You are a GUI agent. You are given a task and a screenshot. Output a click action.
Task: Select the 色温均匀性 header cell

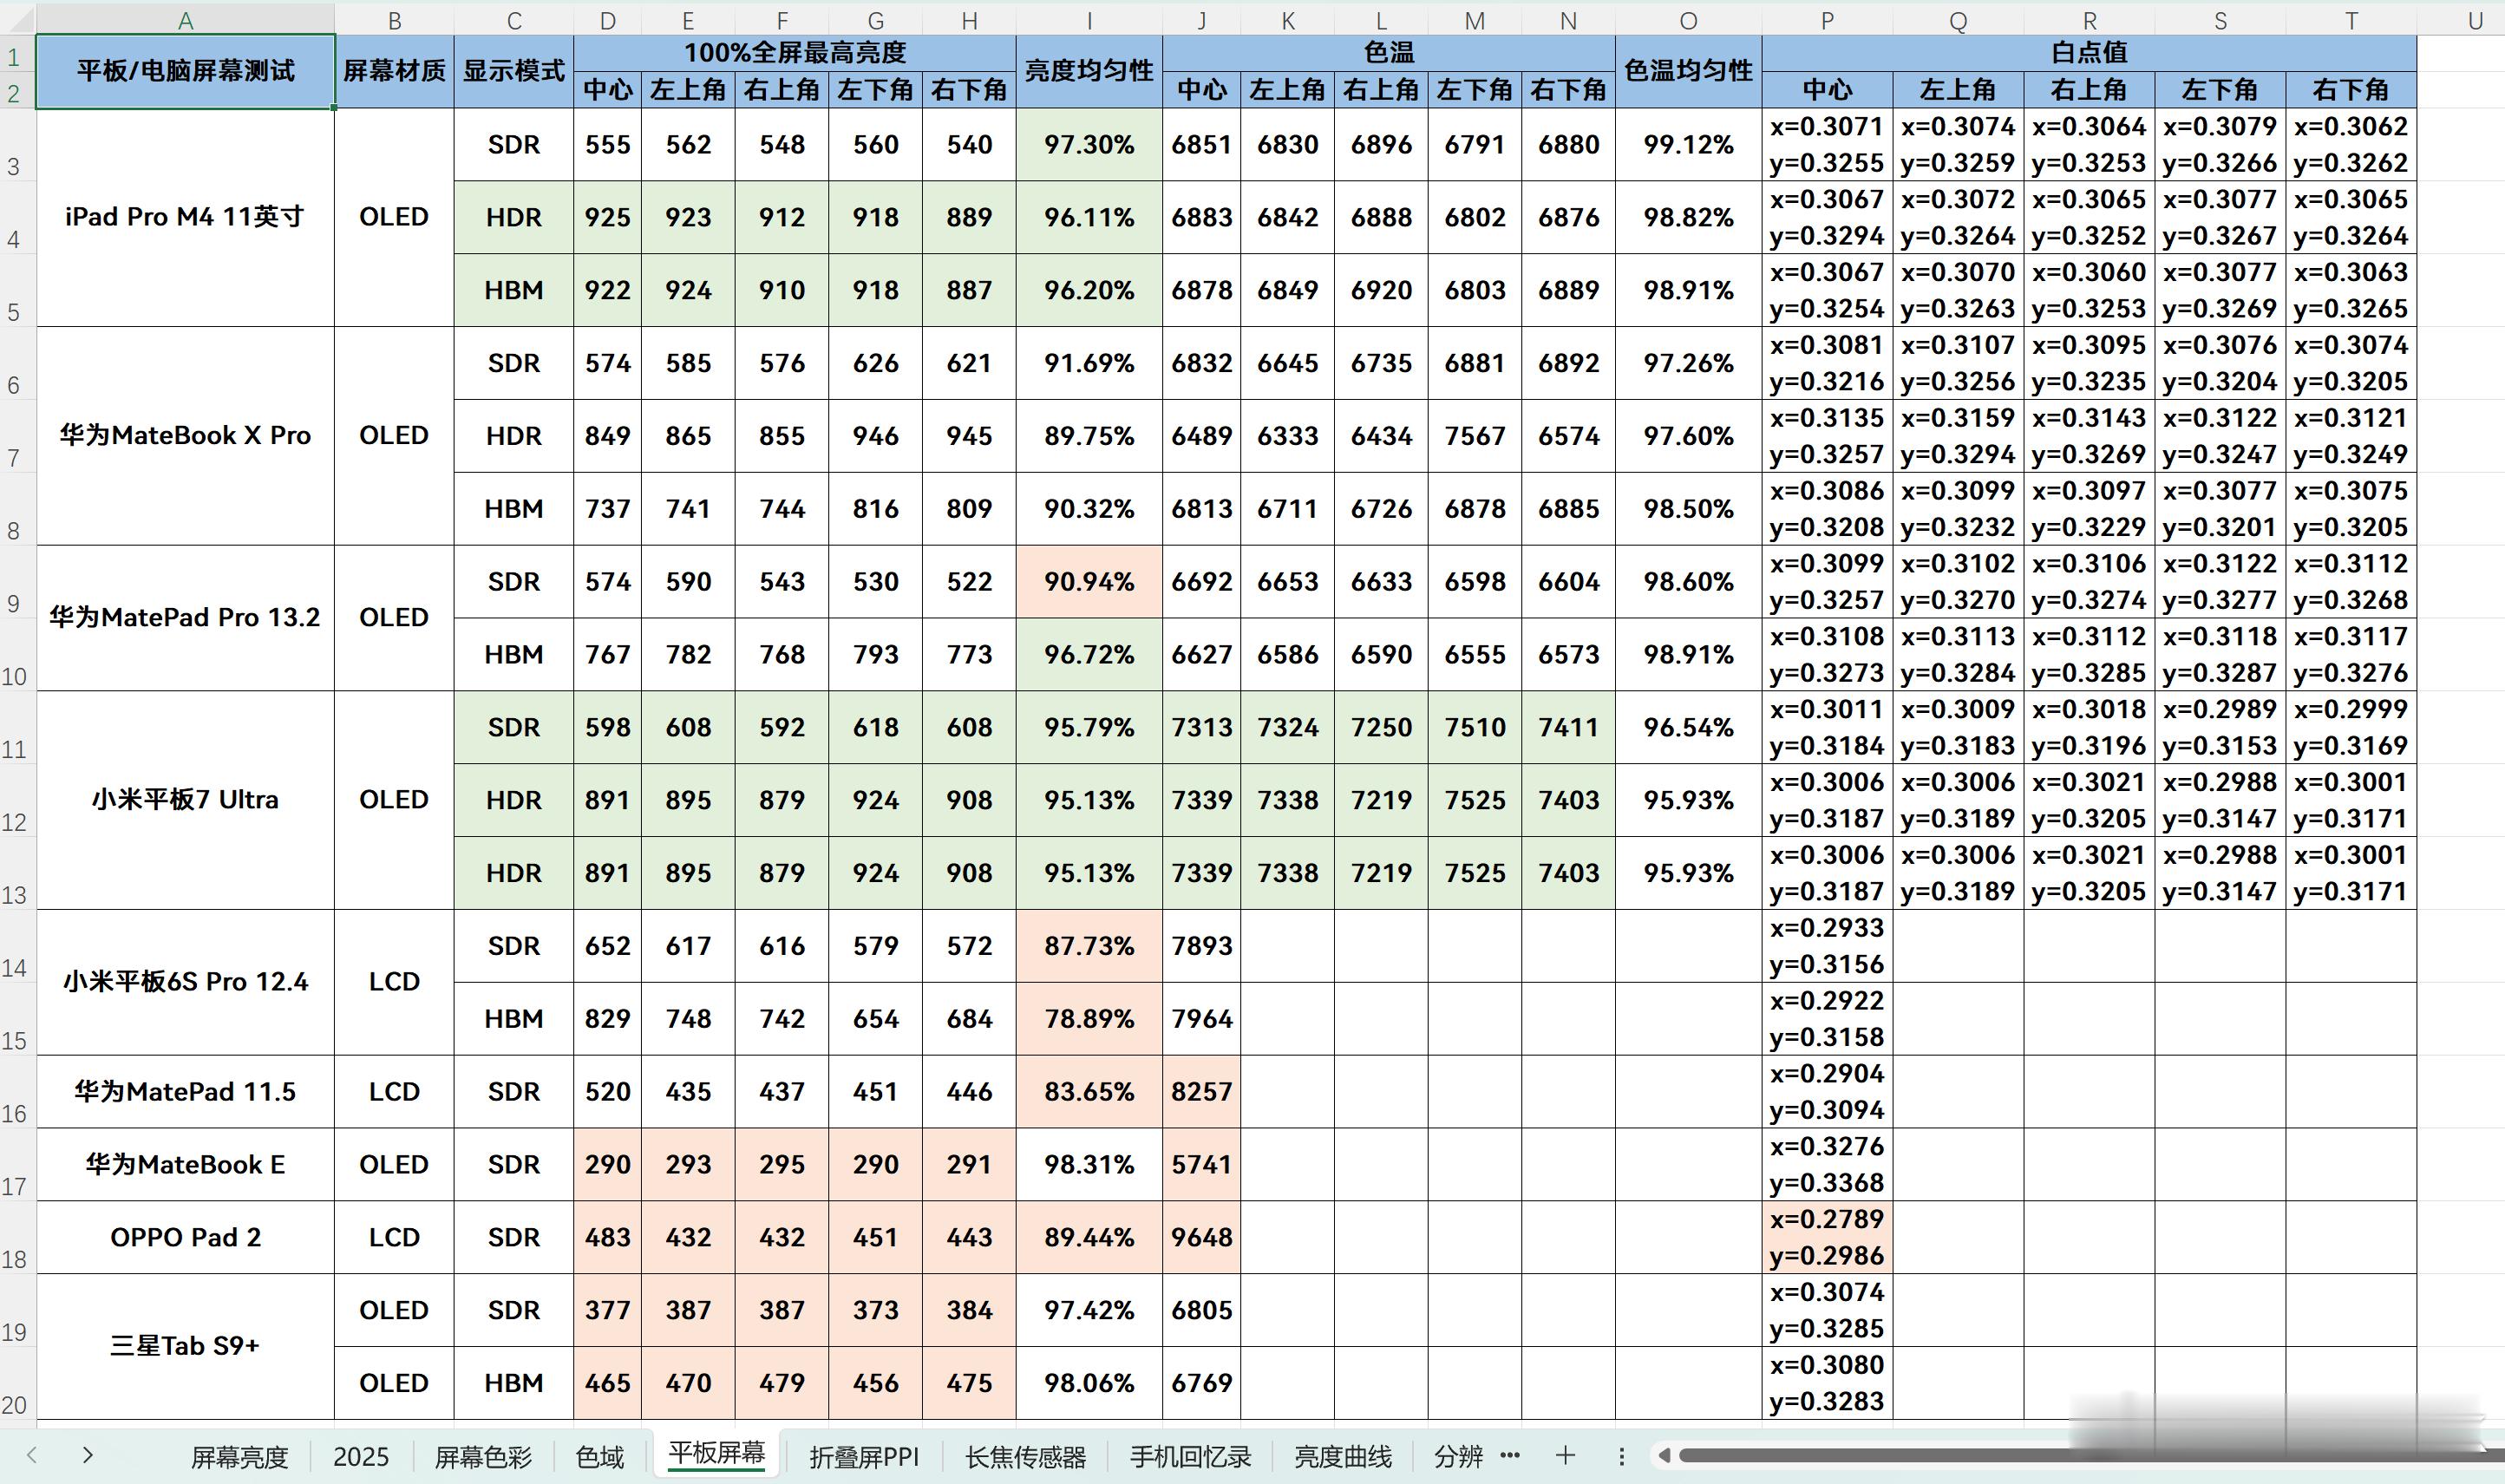[1688, 71]
